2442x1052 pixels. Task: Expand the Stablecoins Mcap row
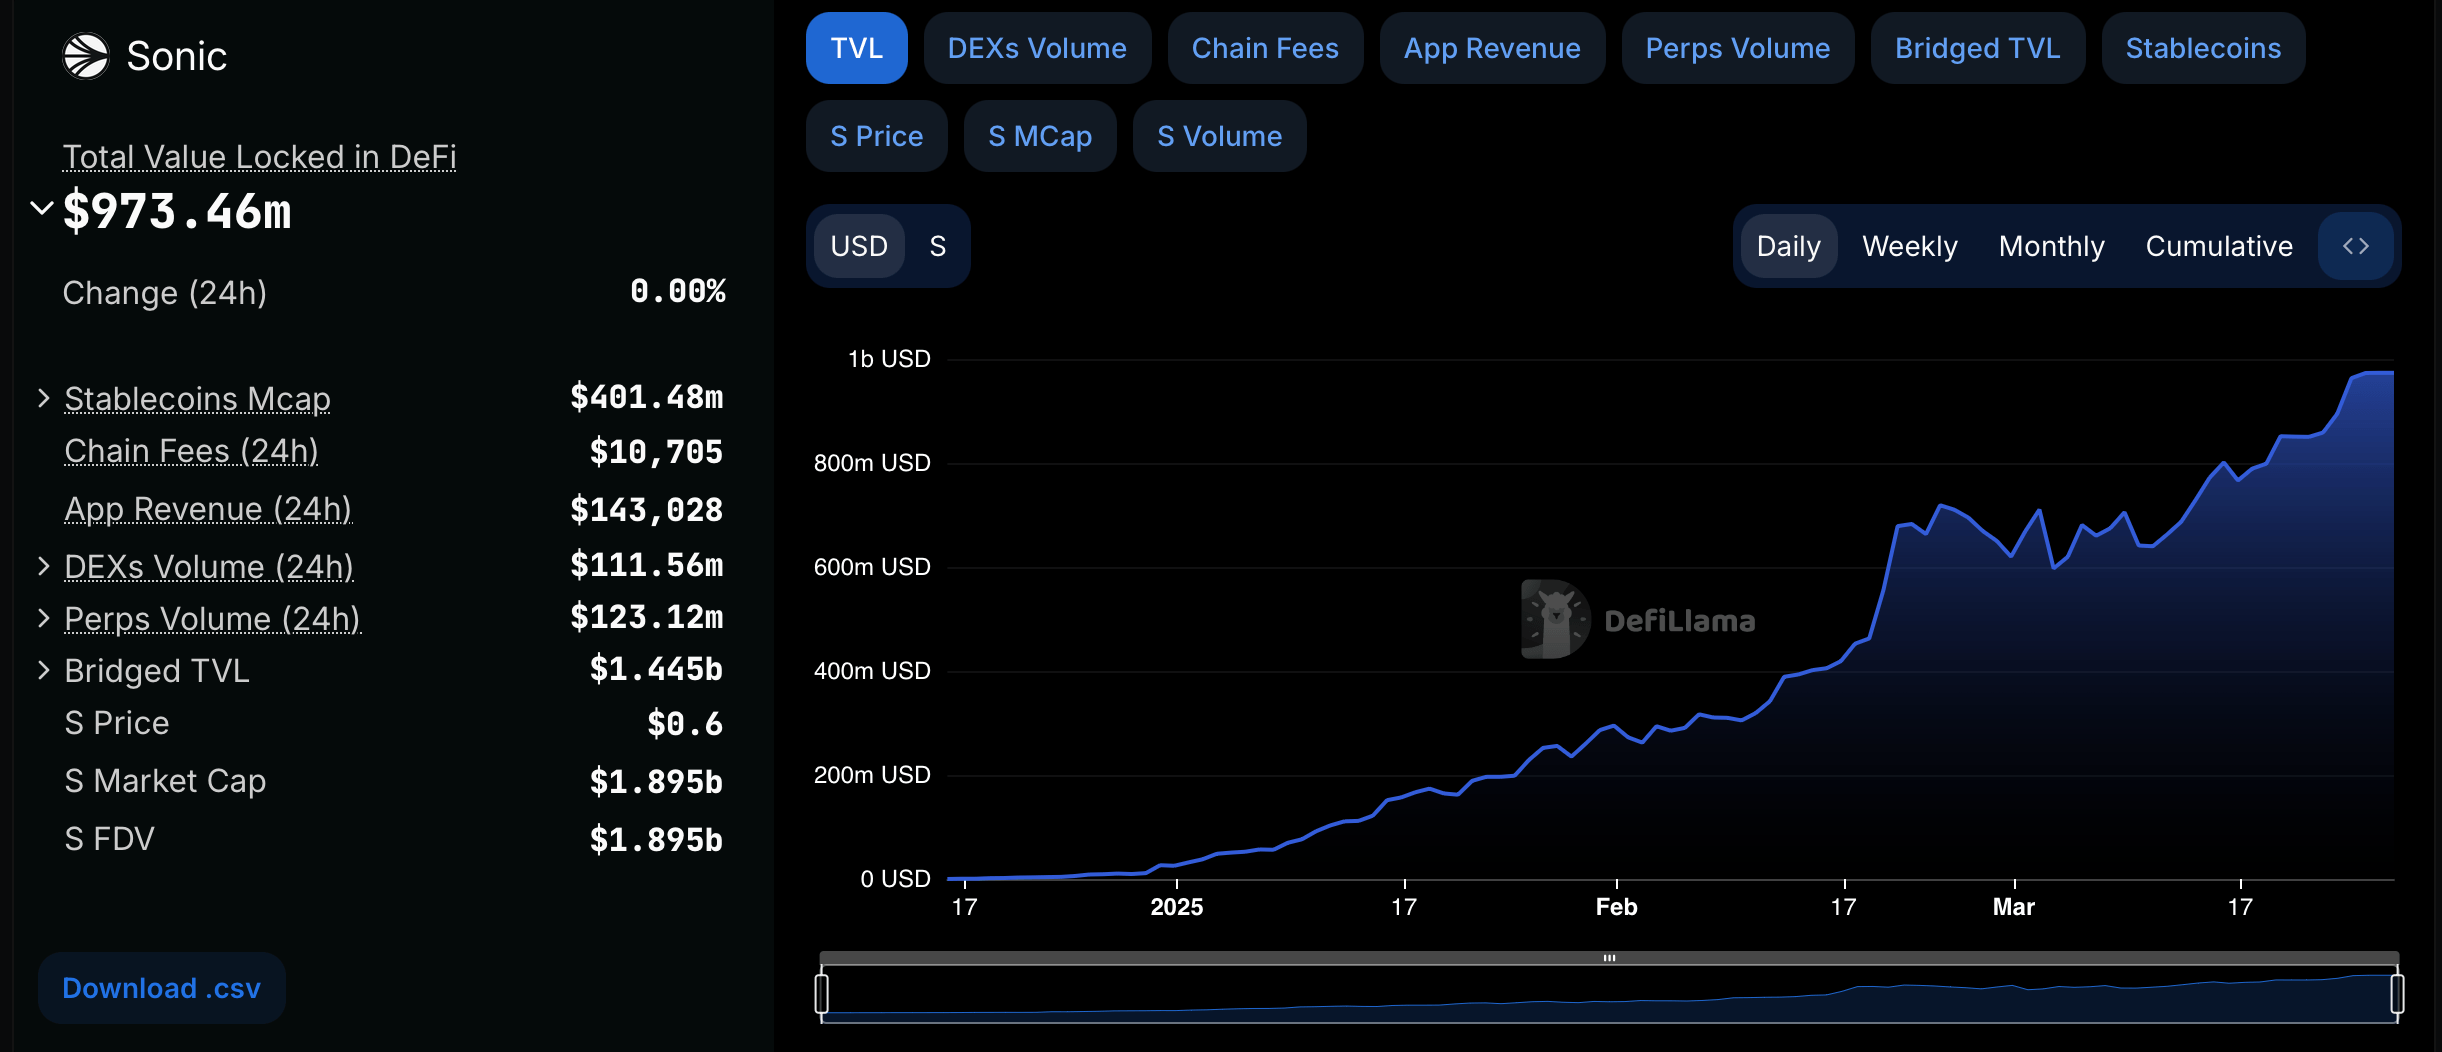43,397
